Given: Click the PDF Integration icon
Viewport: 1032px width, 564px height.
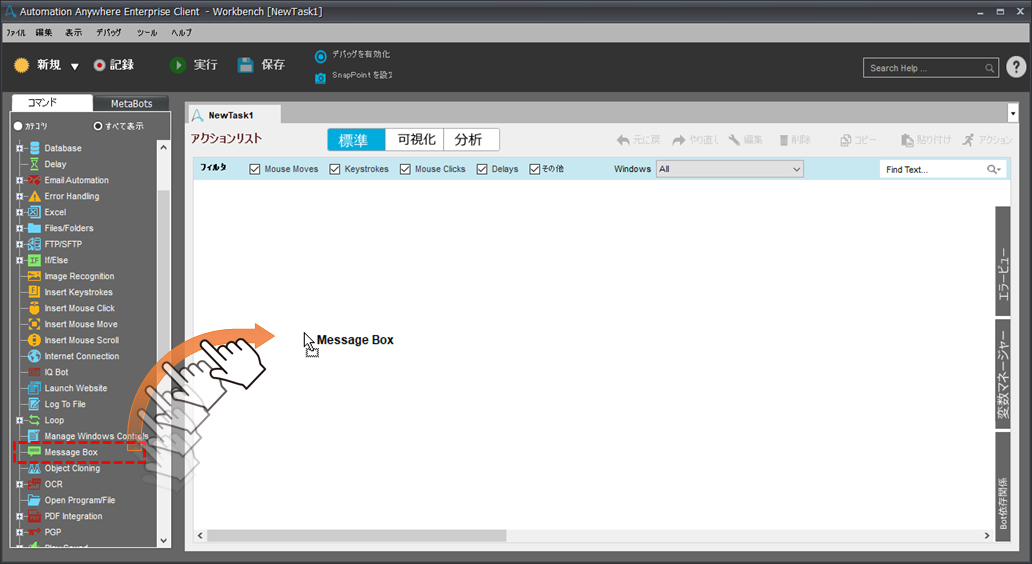Looking at the screenshot, I should tap(34, 516).
